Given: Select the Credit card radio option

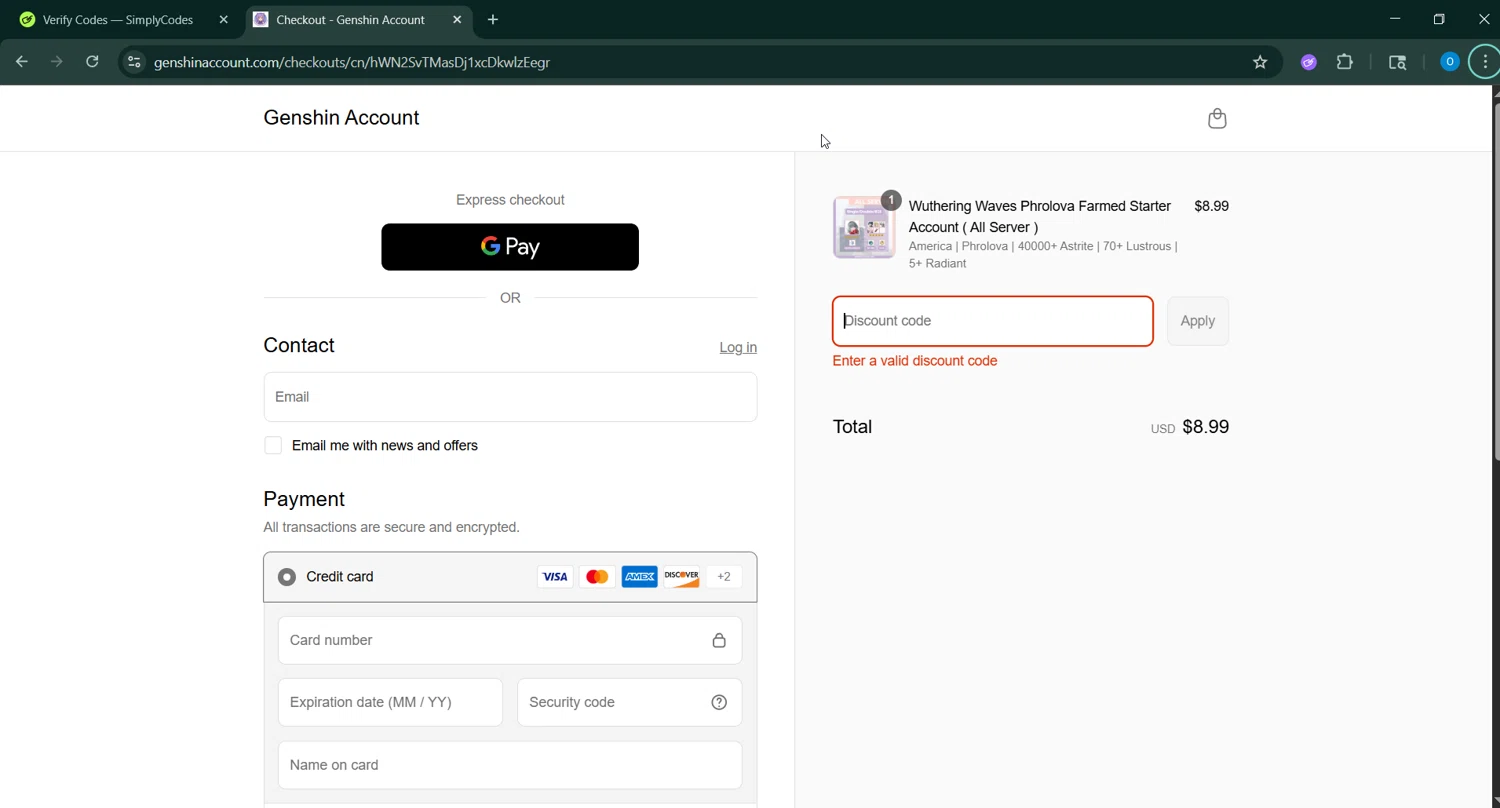Looking at the screenshot, I should tap(287, 577).
